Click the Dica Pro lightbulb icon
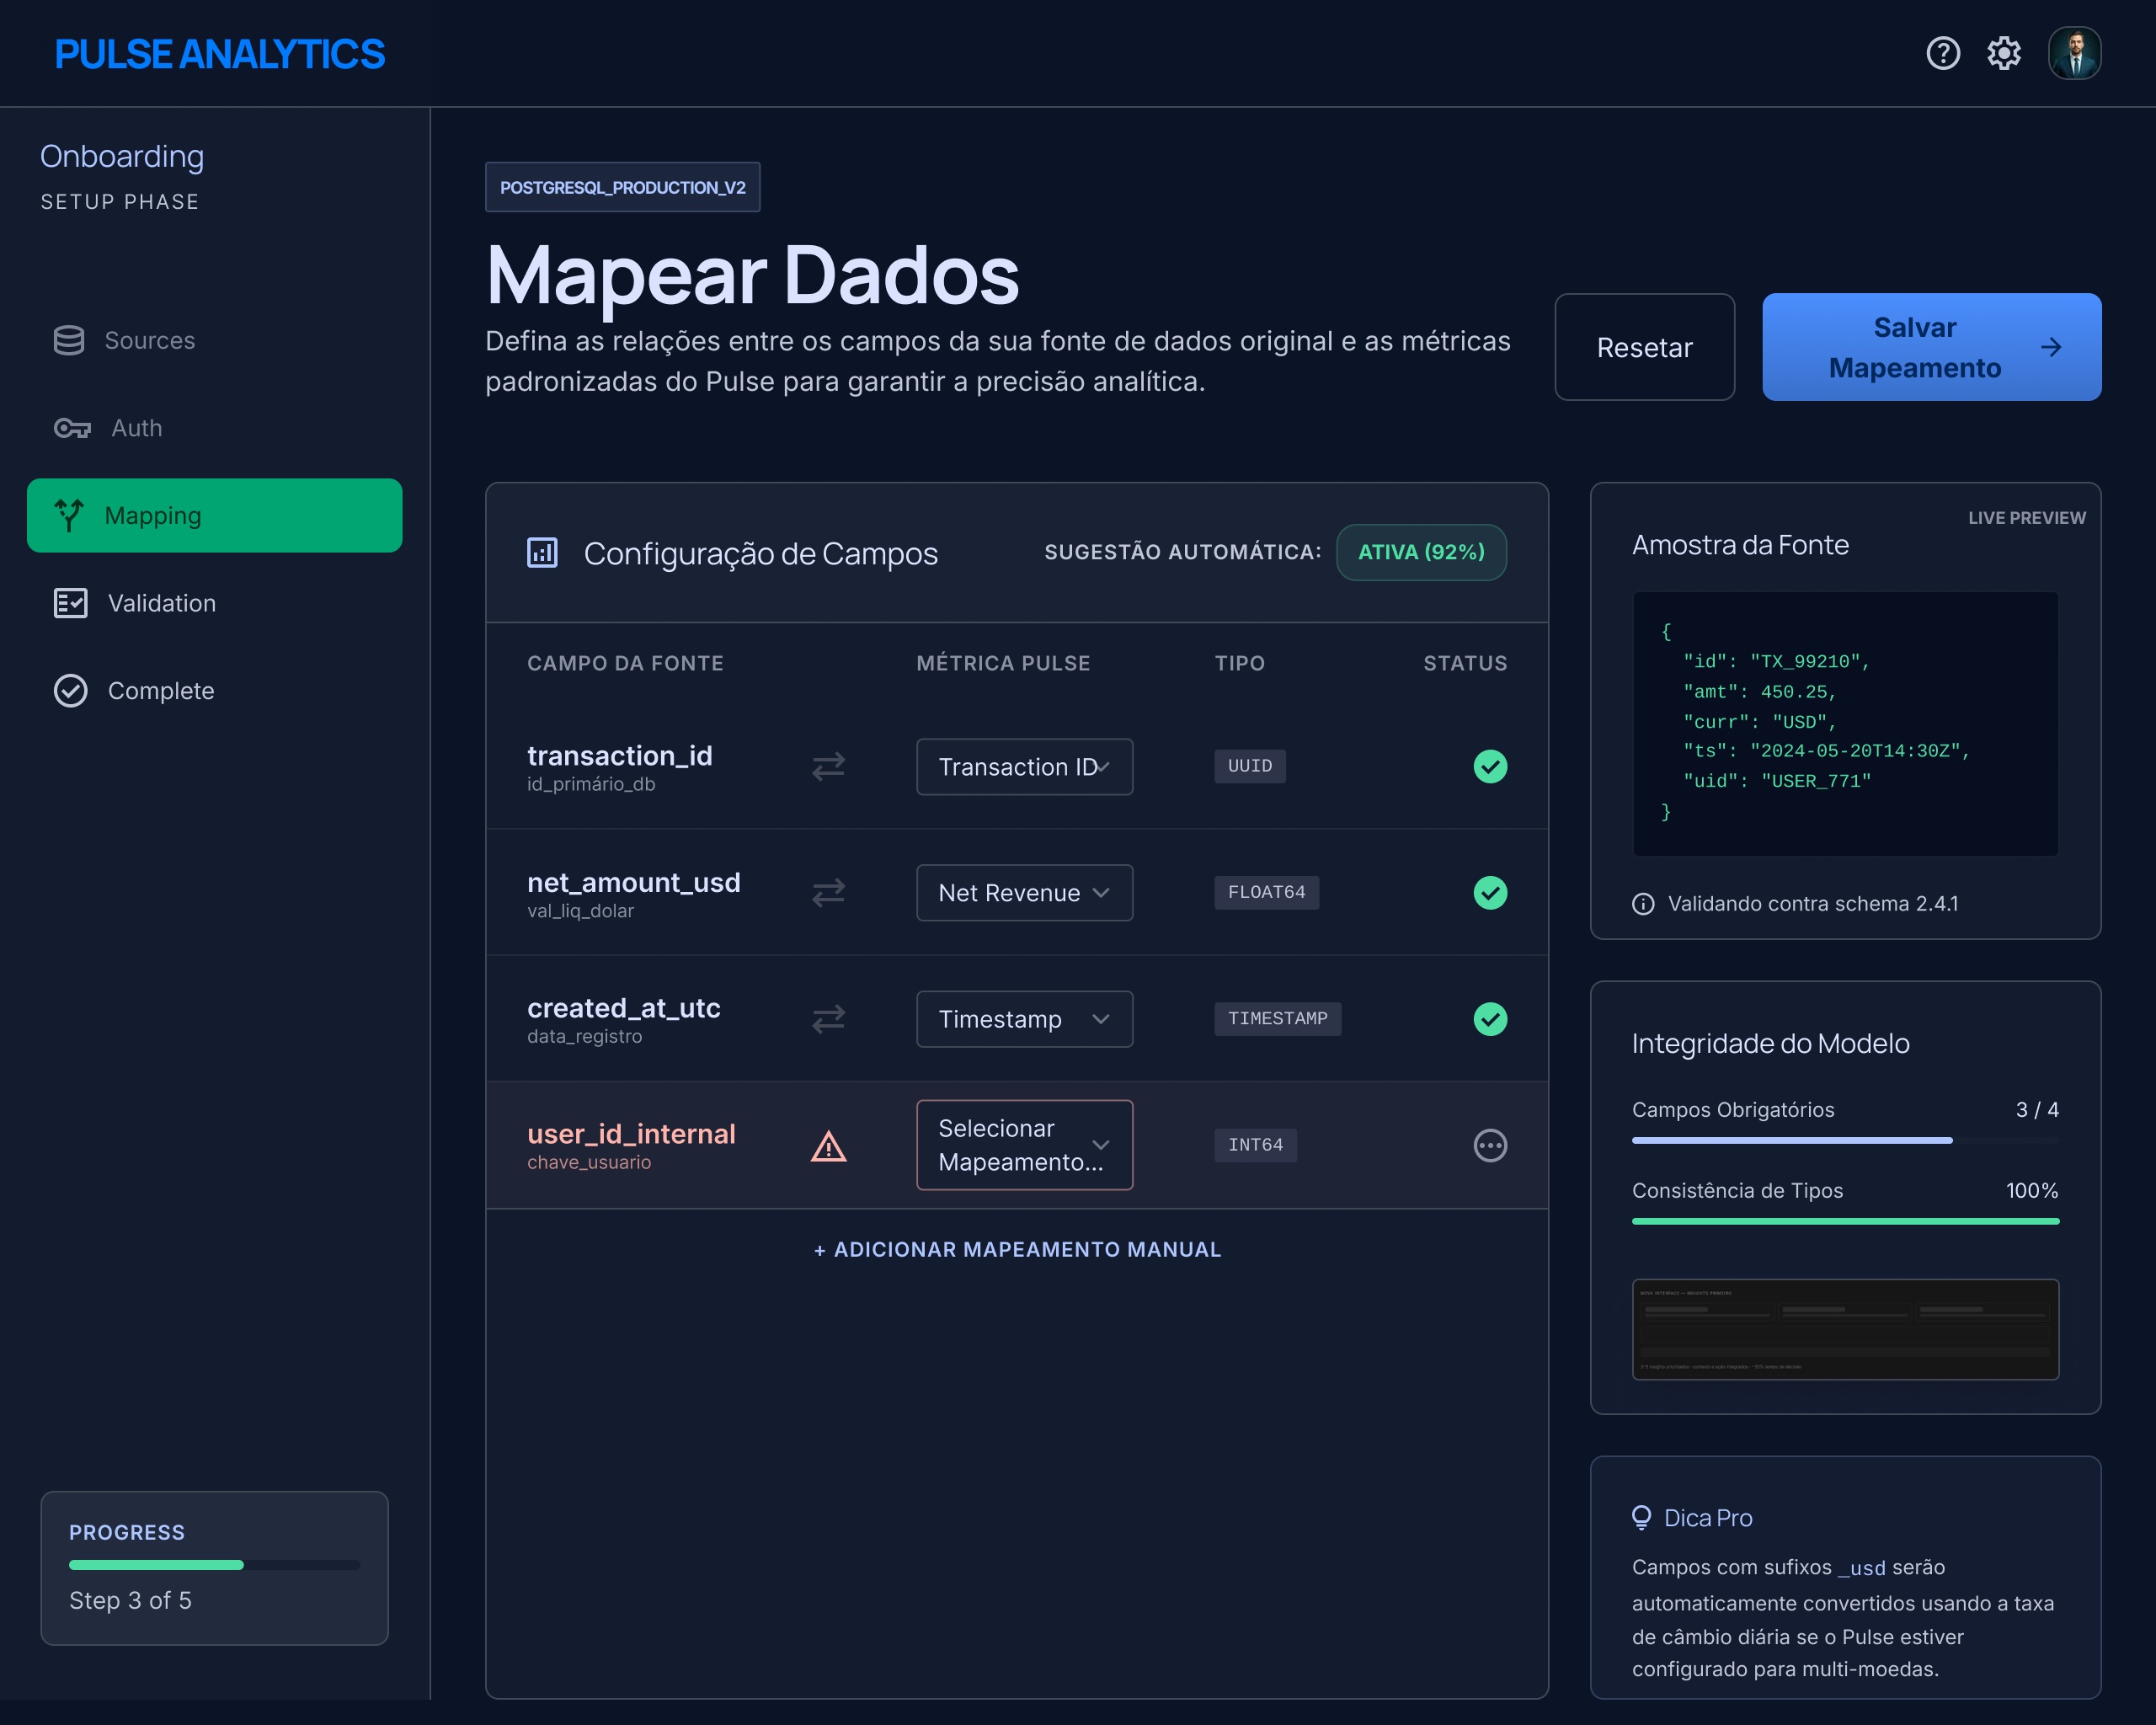 pos(1641,1518)
